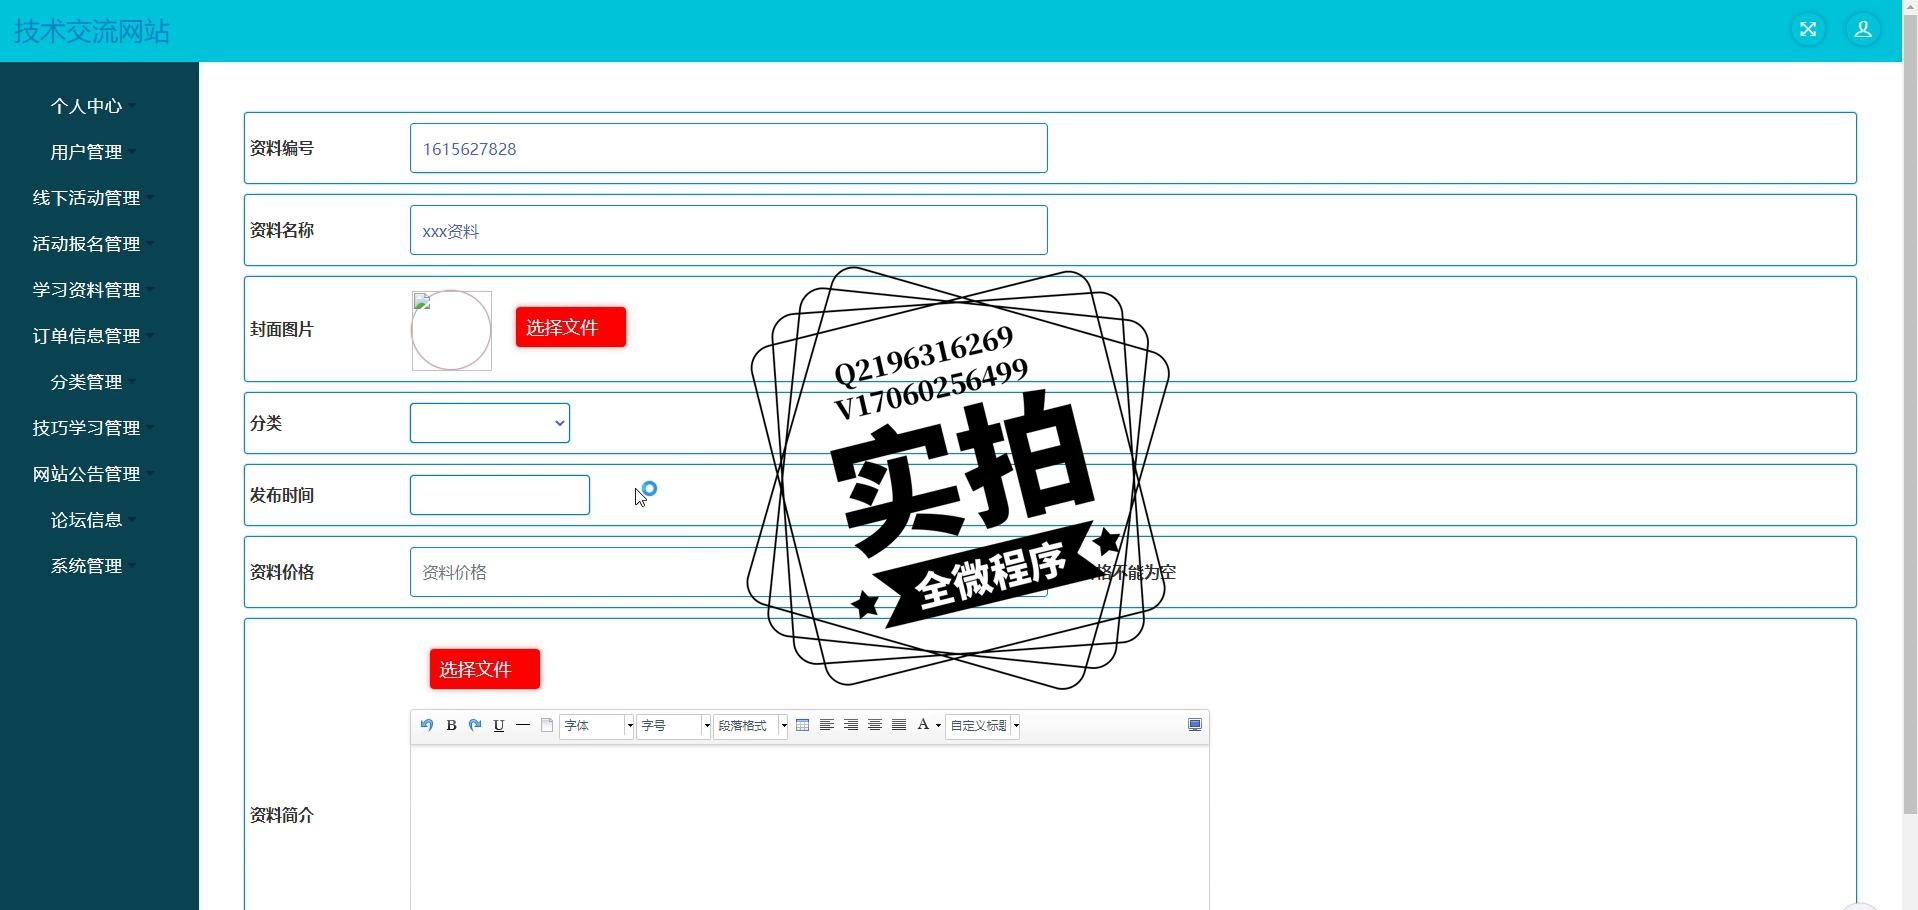Focus the 资料价格 input field

729,572
